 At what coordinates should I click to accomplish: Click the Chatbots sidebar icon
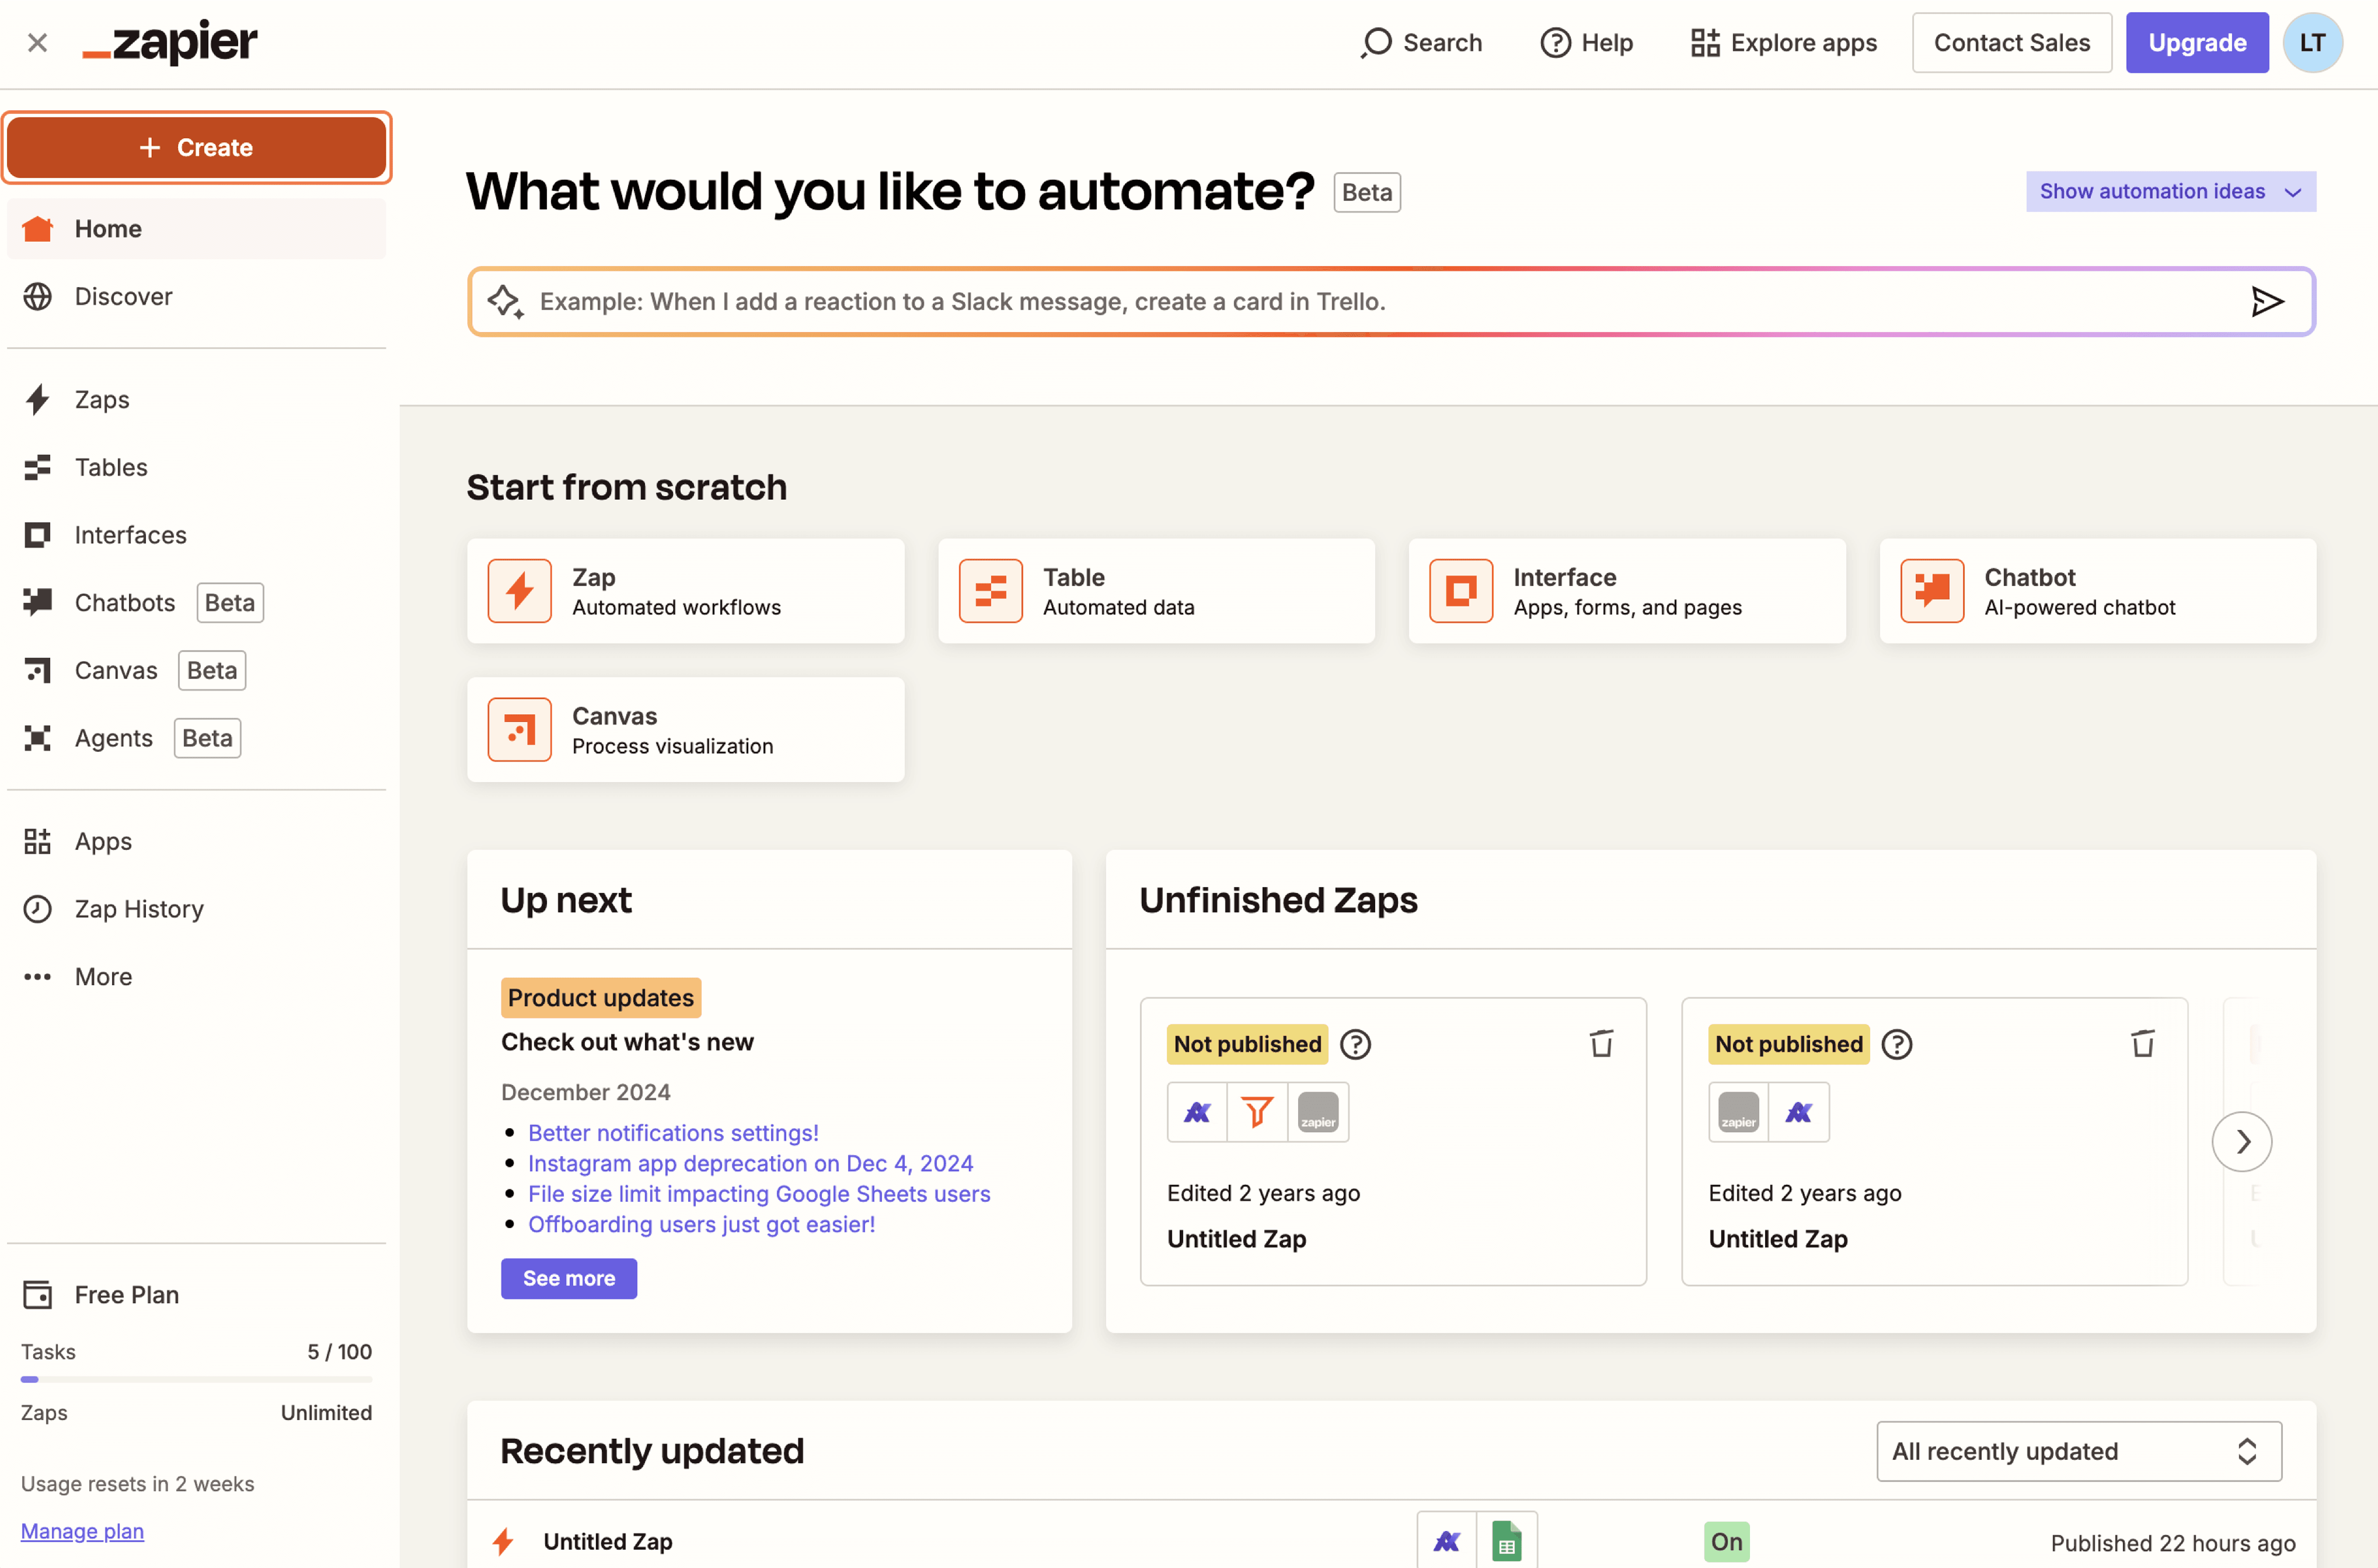click(37, 602)
